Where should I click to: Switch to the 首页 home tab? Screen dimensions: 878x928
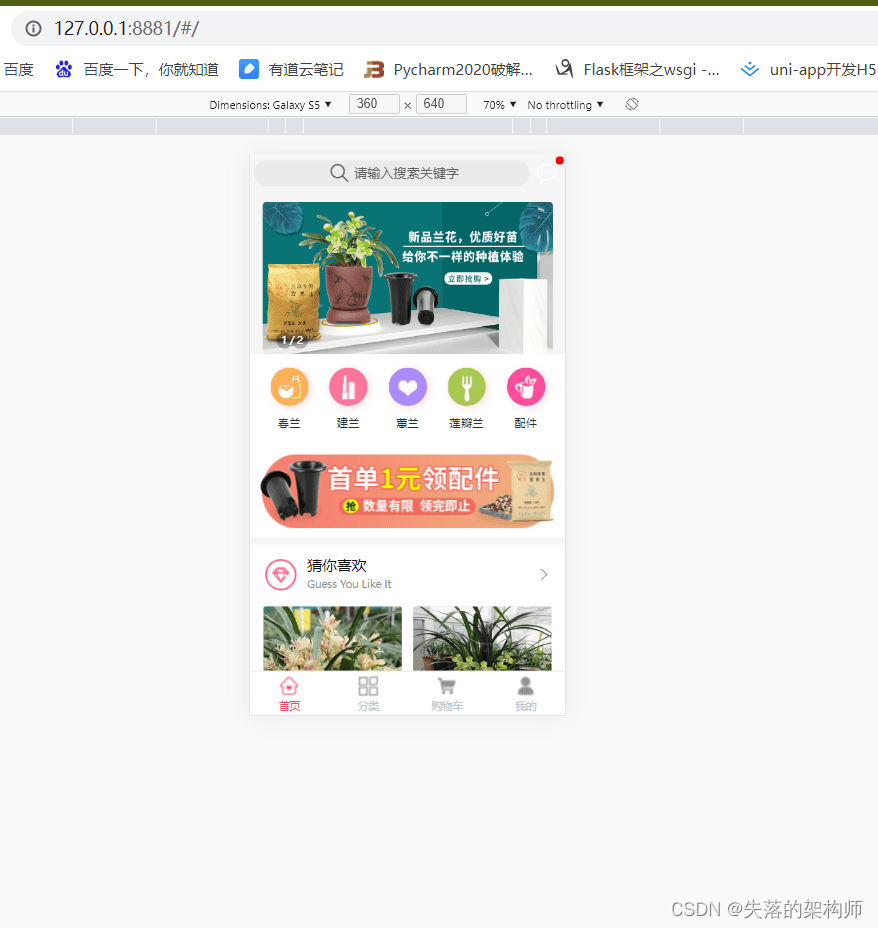tap(289, 693)
